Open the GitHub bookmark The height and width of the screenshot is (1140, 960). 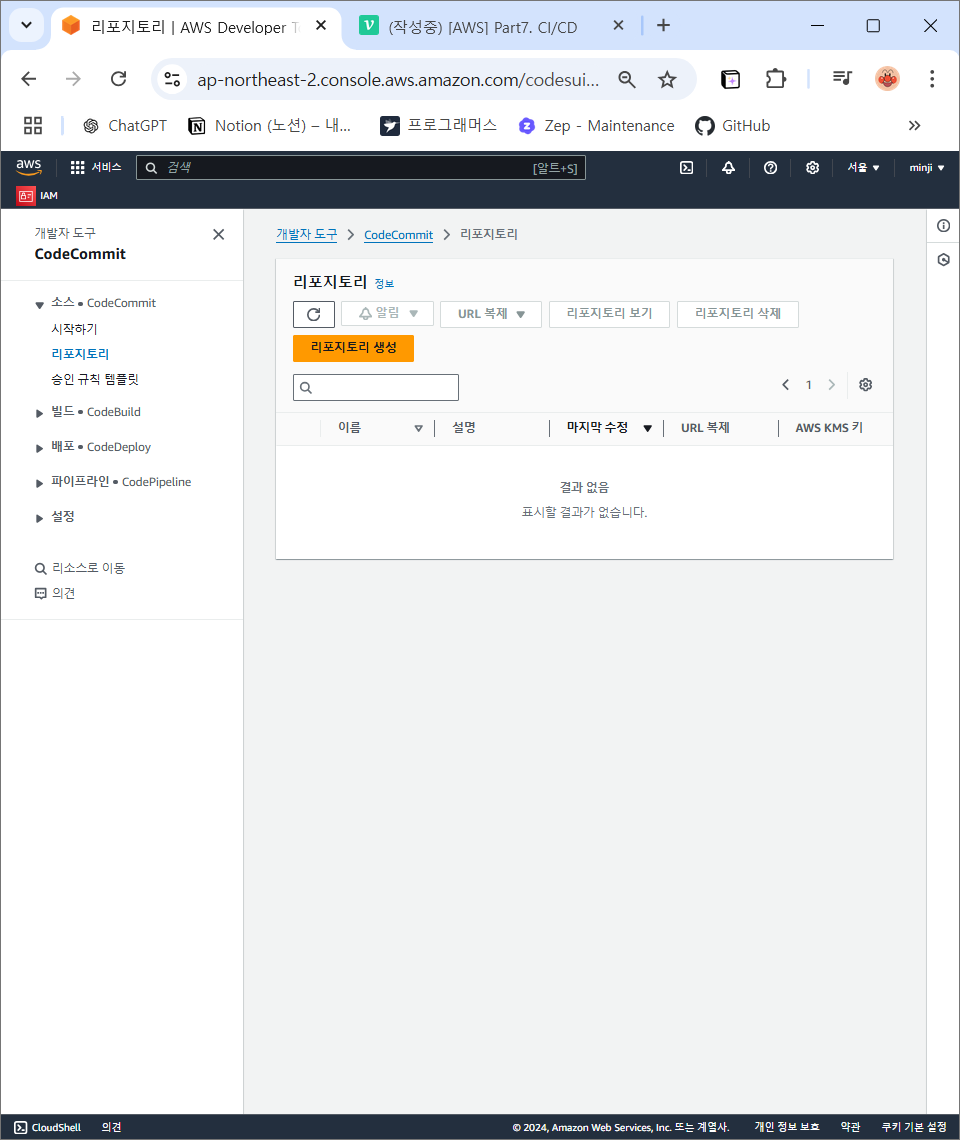[x=732, y=126]
